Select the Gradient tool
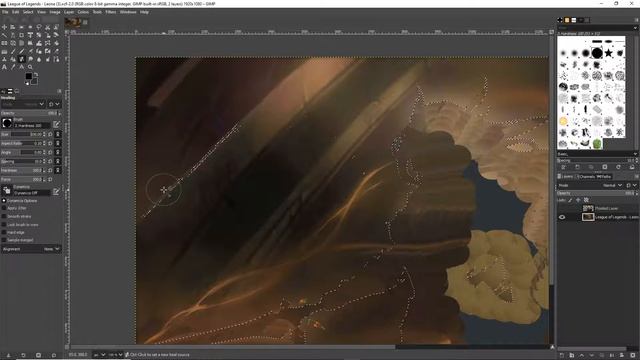Viewport: 640px width, 360px height. tap(4, 51)
